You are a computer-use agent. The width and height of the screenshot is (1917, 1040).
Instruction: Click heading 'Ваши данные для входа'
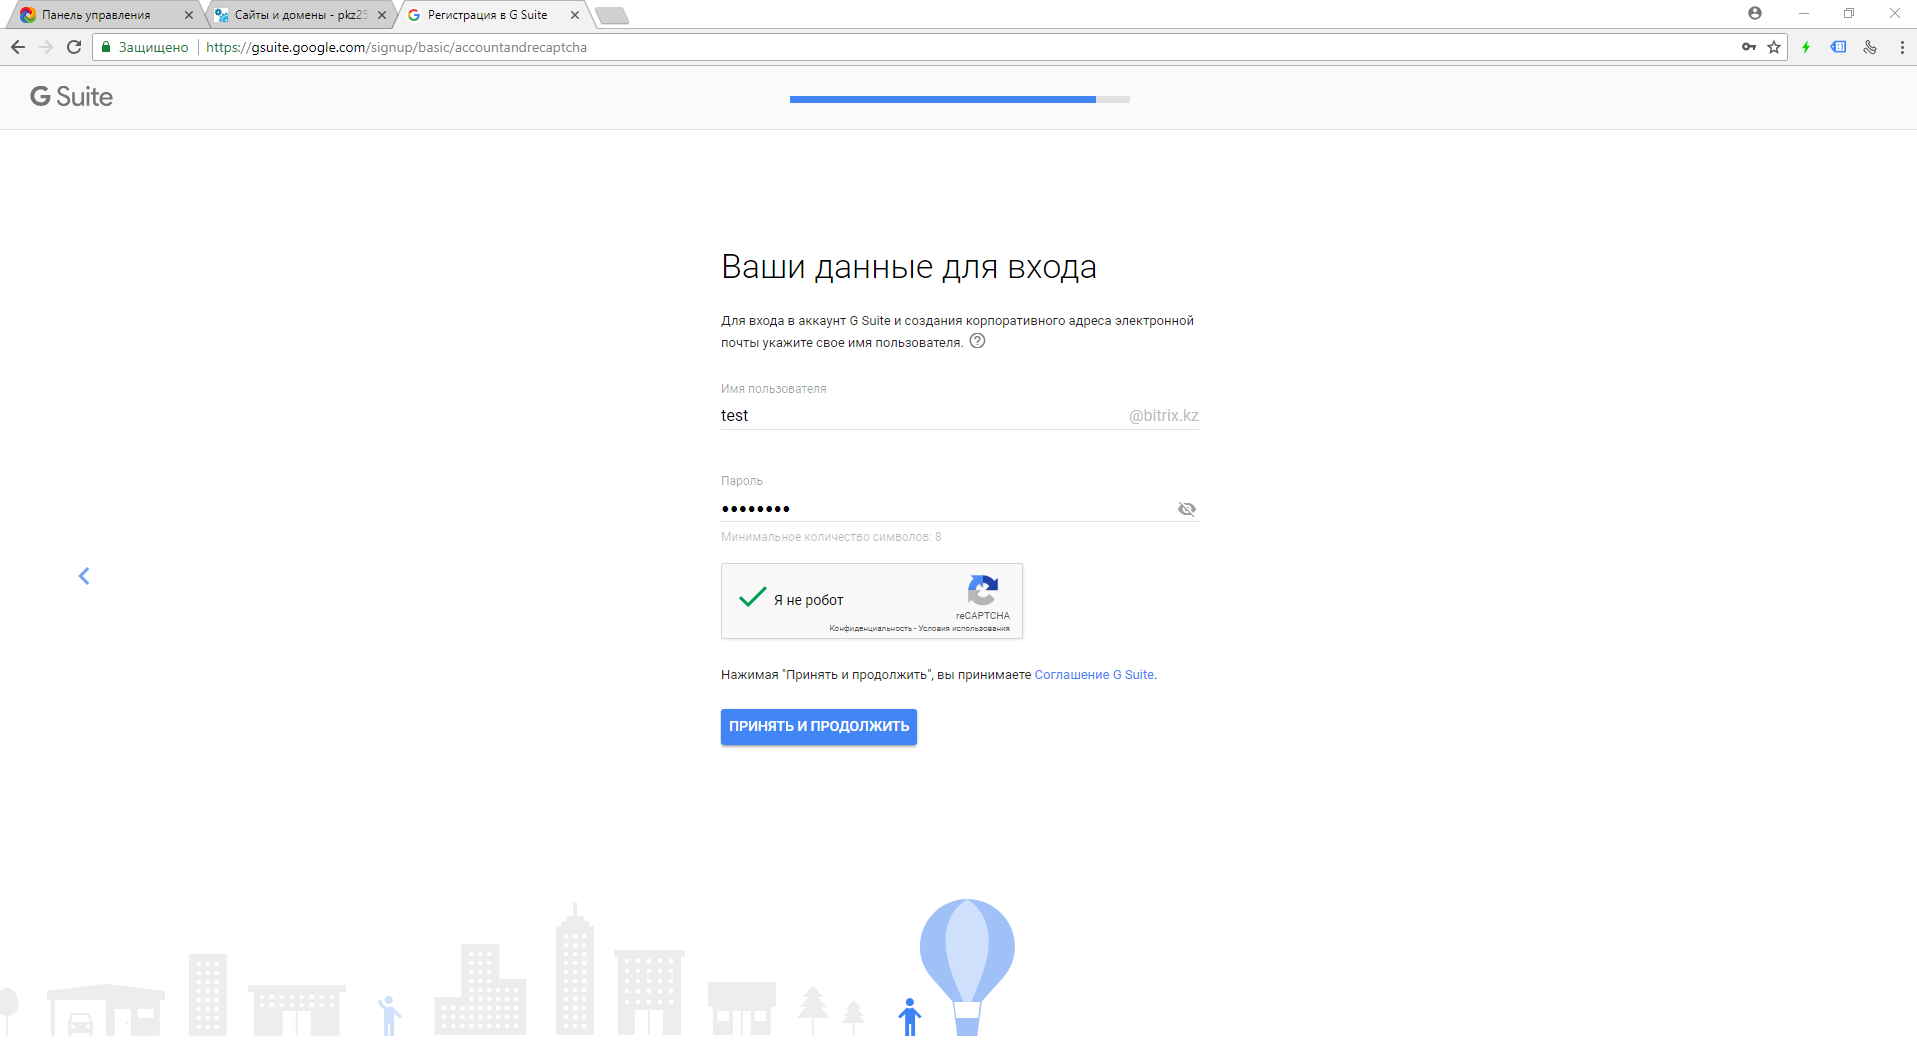[909, 267]
